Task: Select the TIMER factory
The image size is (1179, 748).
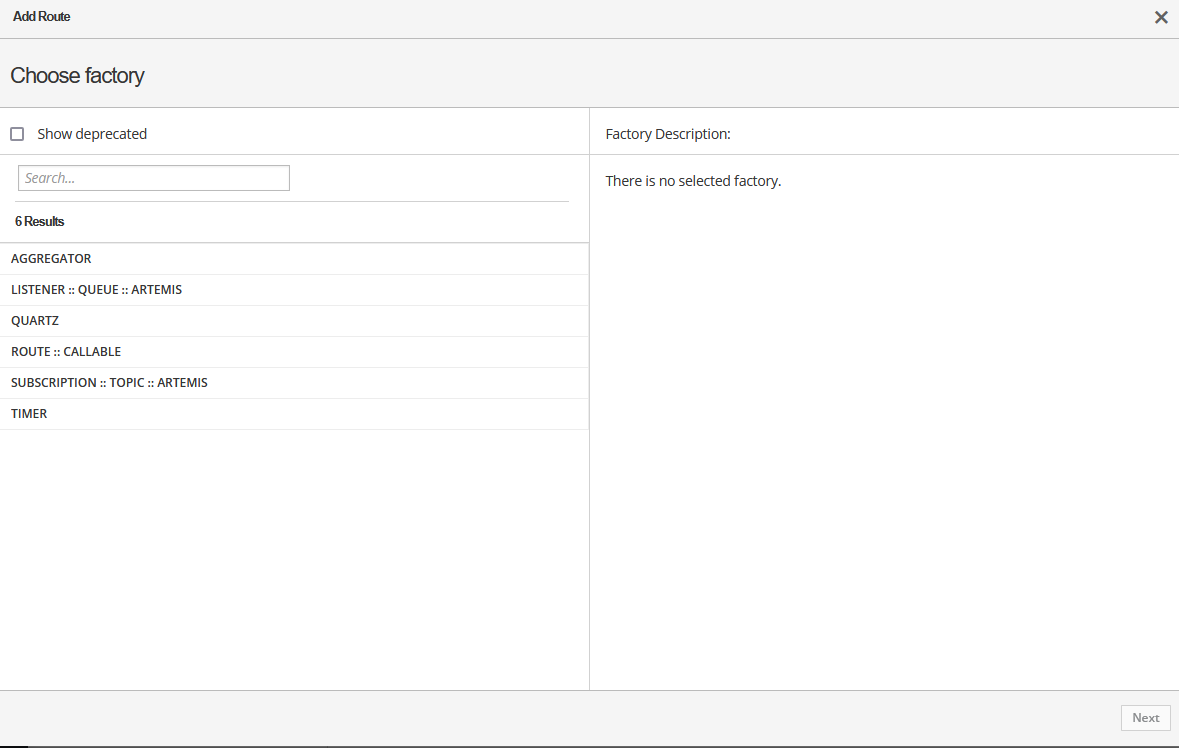Action: click(x=29, y=414)
